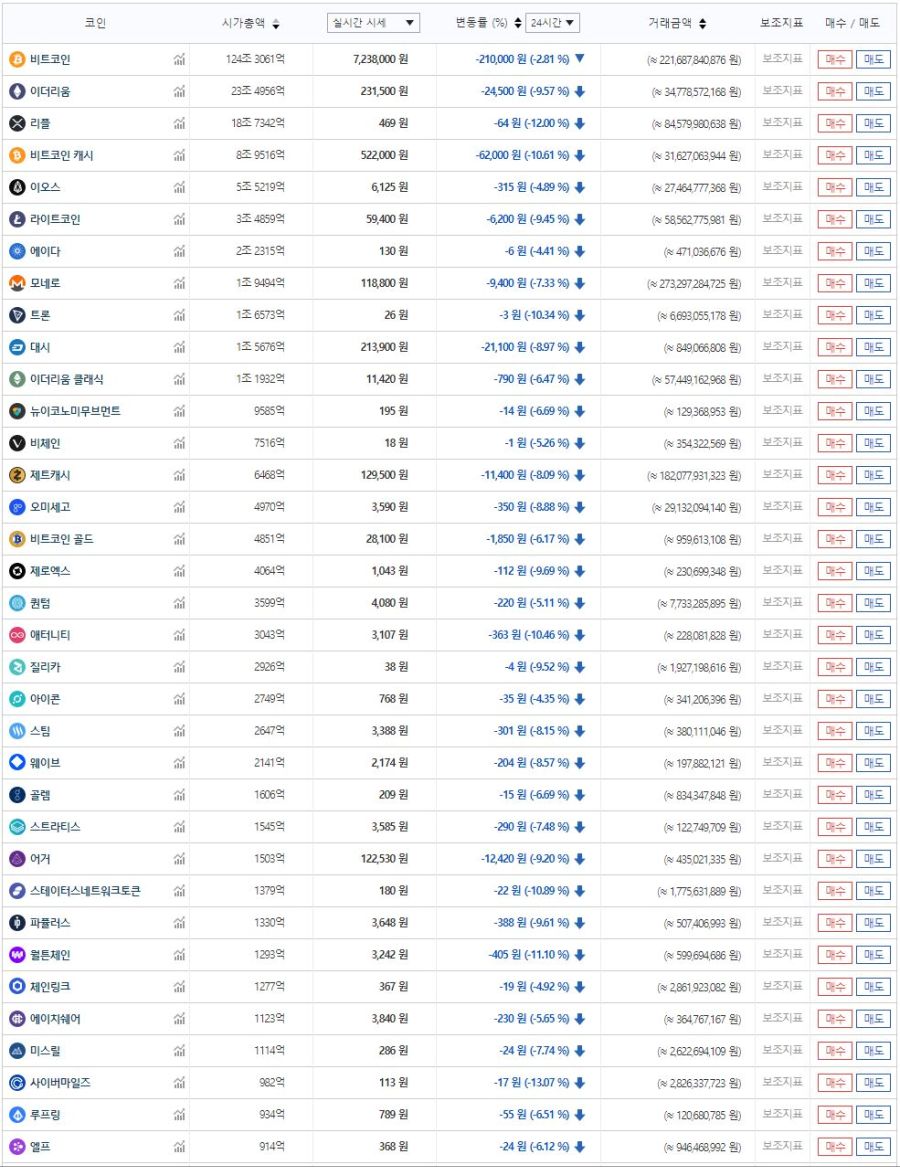The width and height of the screenshot is (900, 1167).
Task: Select the 미스릴 coin name
Action: pyautogui.click(x=45, y=1051)
